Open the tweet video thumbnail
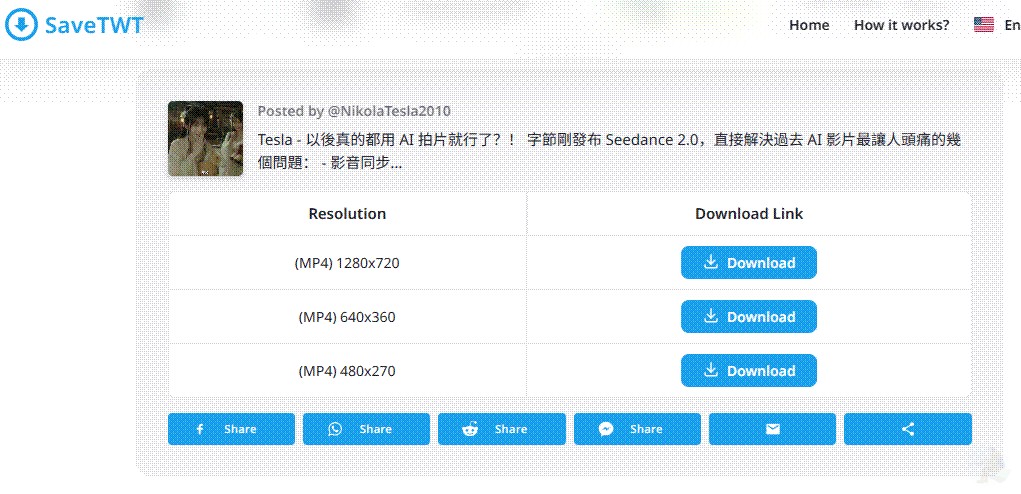Screen dimensions: 1021x494 pos(205,139)
